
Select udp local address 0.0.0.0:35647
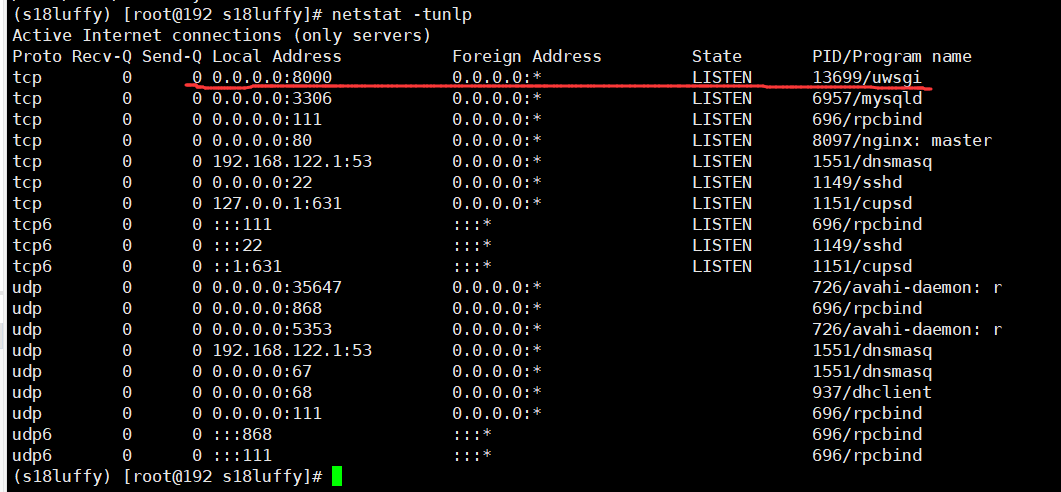click(277, 287)
